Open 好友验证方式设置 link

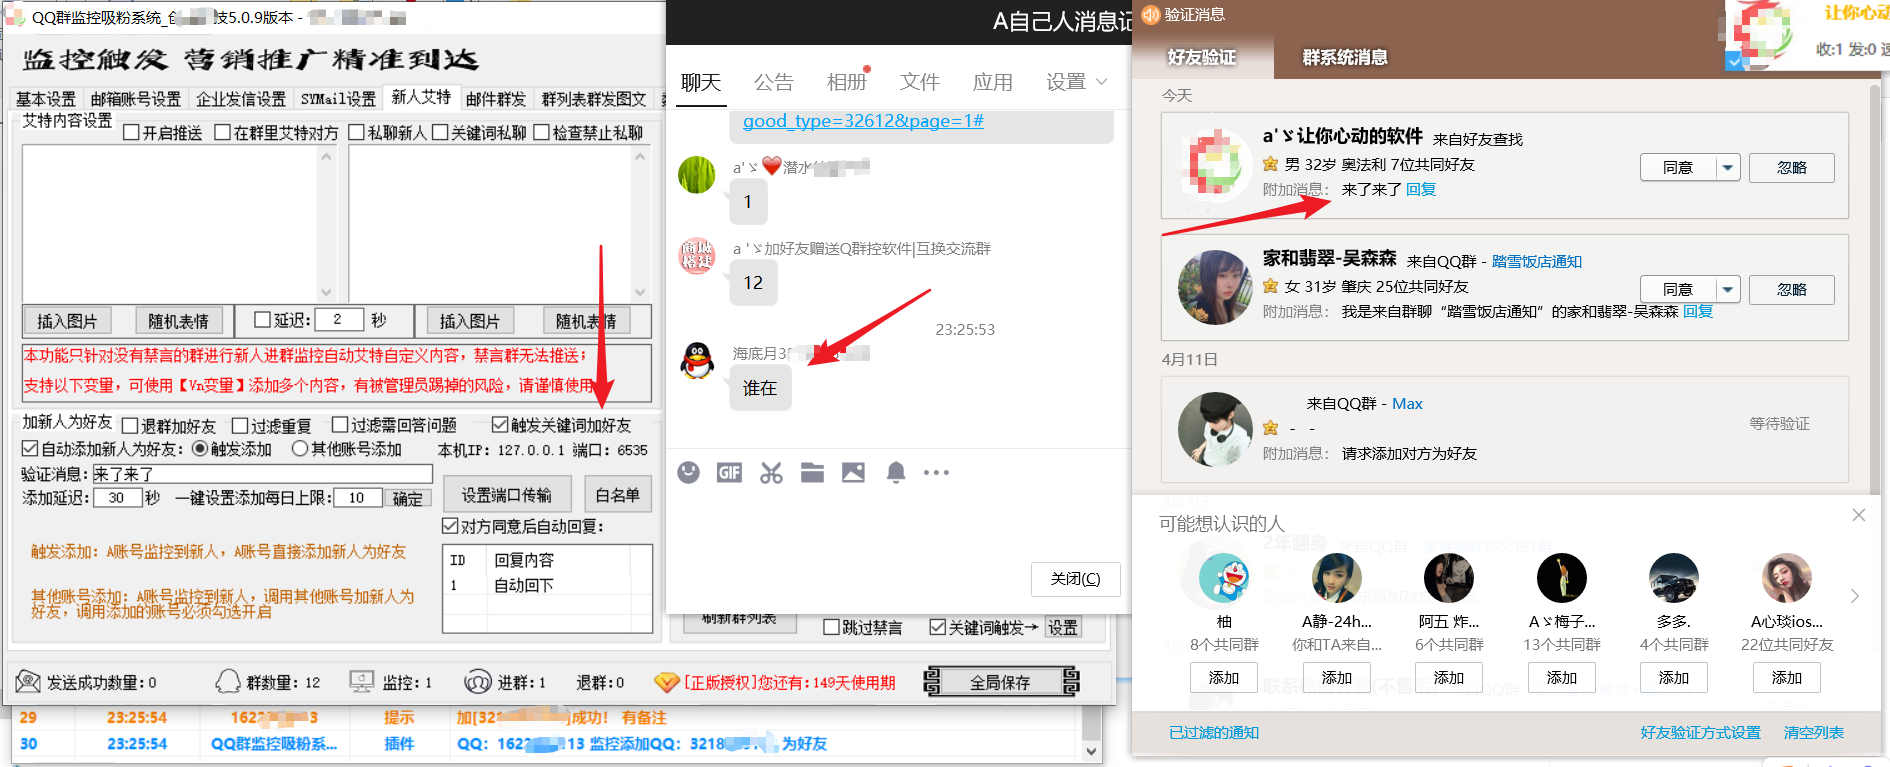1700,733
